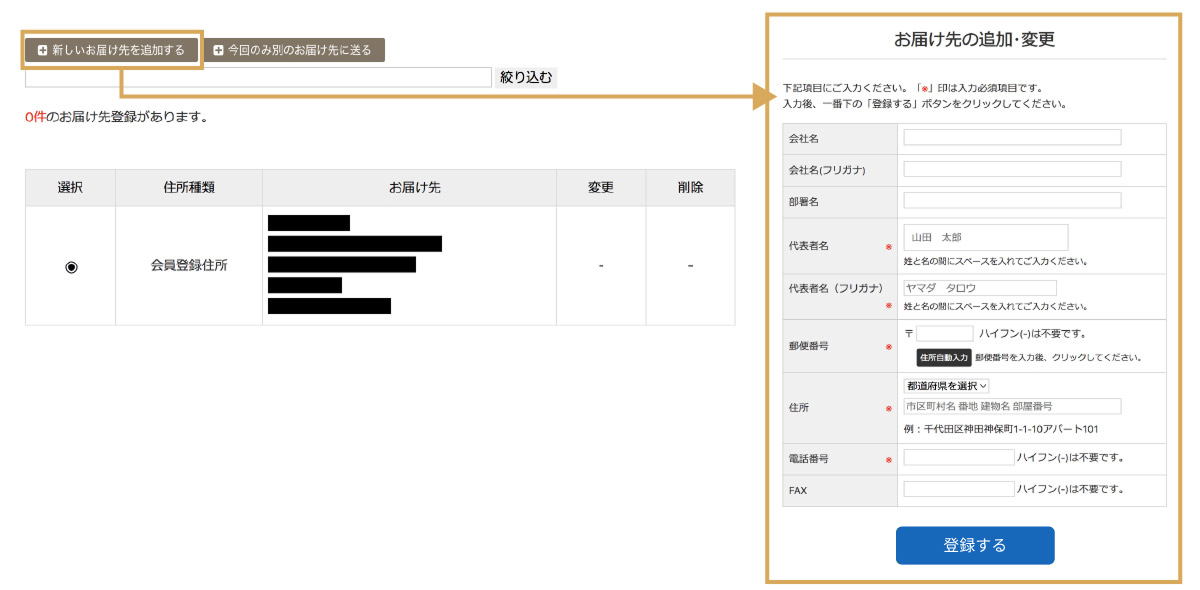
Task: Click the 新しいお届け先を追加する button
Action: [x=112, y=50]
